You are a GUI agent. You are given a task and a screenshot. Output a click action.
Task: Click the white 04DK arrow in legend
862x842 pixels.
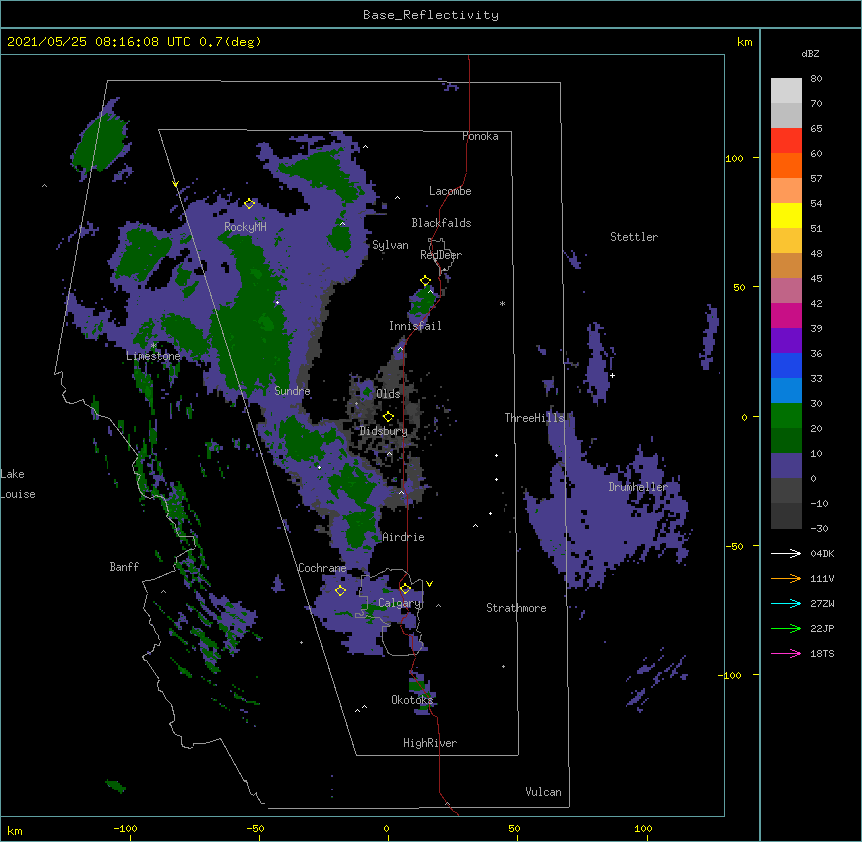coord(786,553)
